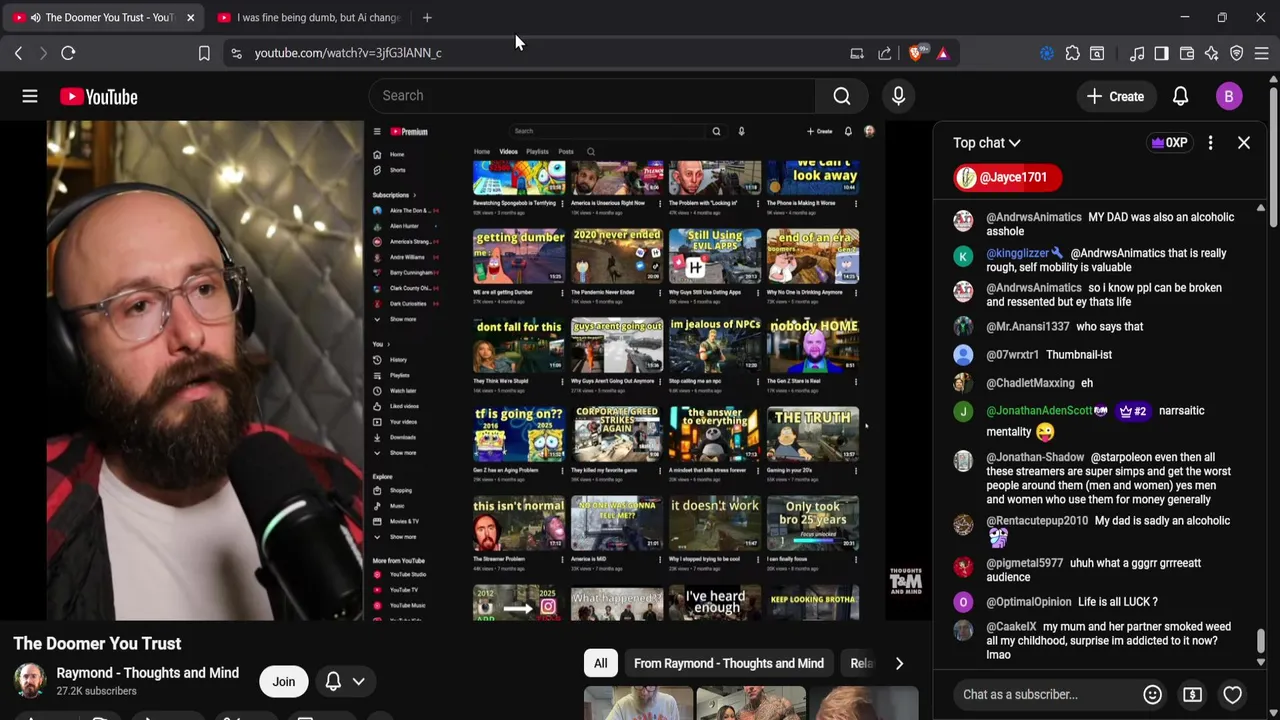Open @JonathanAdenScott author name in chat
The width and height of the screenshot is (1280, 720).
pyautogui.click(x=1039, y=411)
